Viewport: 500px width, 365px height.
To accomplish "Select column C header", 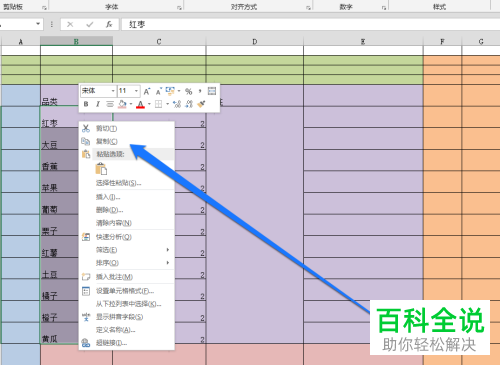I will point(159,41).
